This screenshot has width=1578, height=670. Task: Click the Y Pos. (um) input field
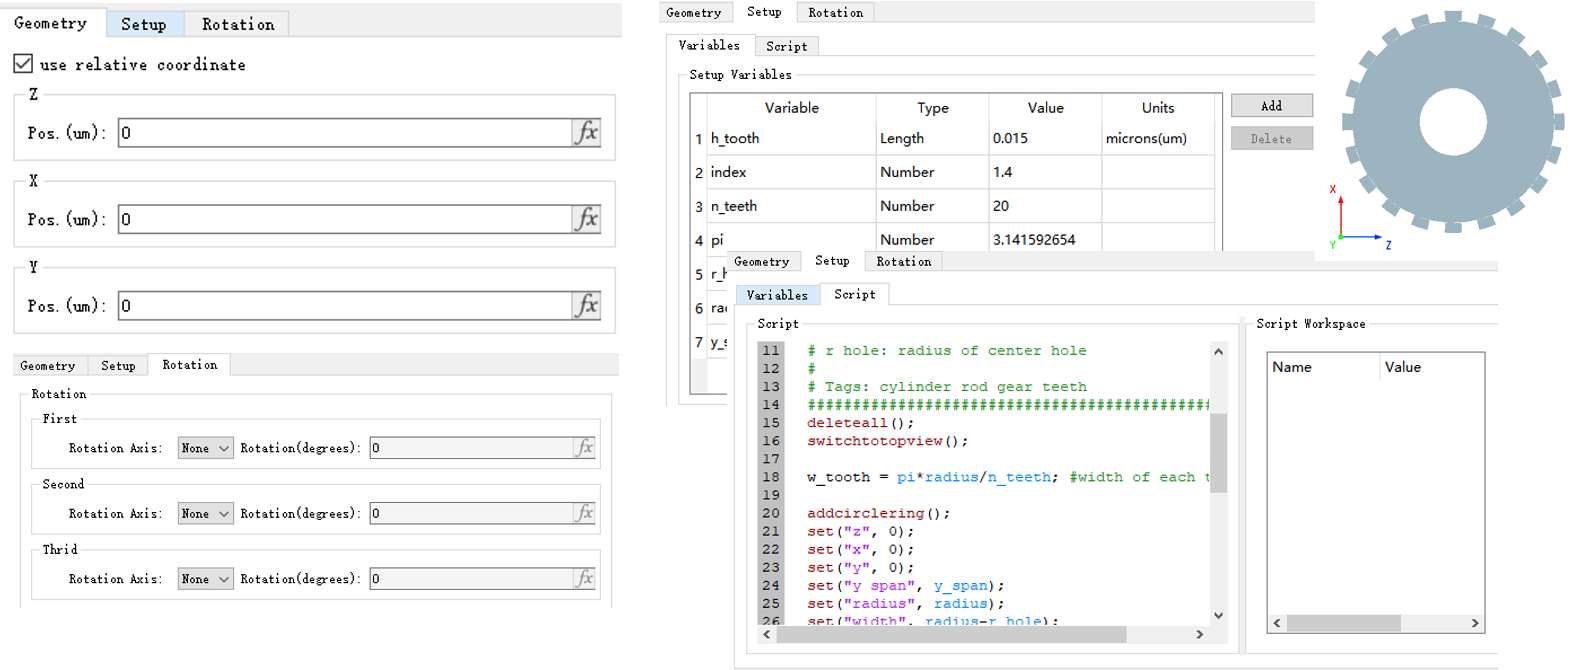(345, 305)
